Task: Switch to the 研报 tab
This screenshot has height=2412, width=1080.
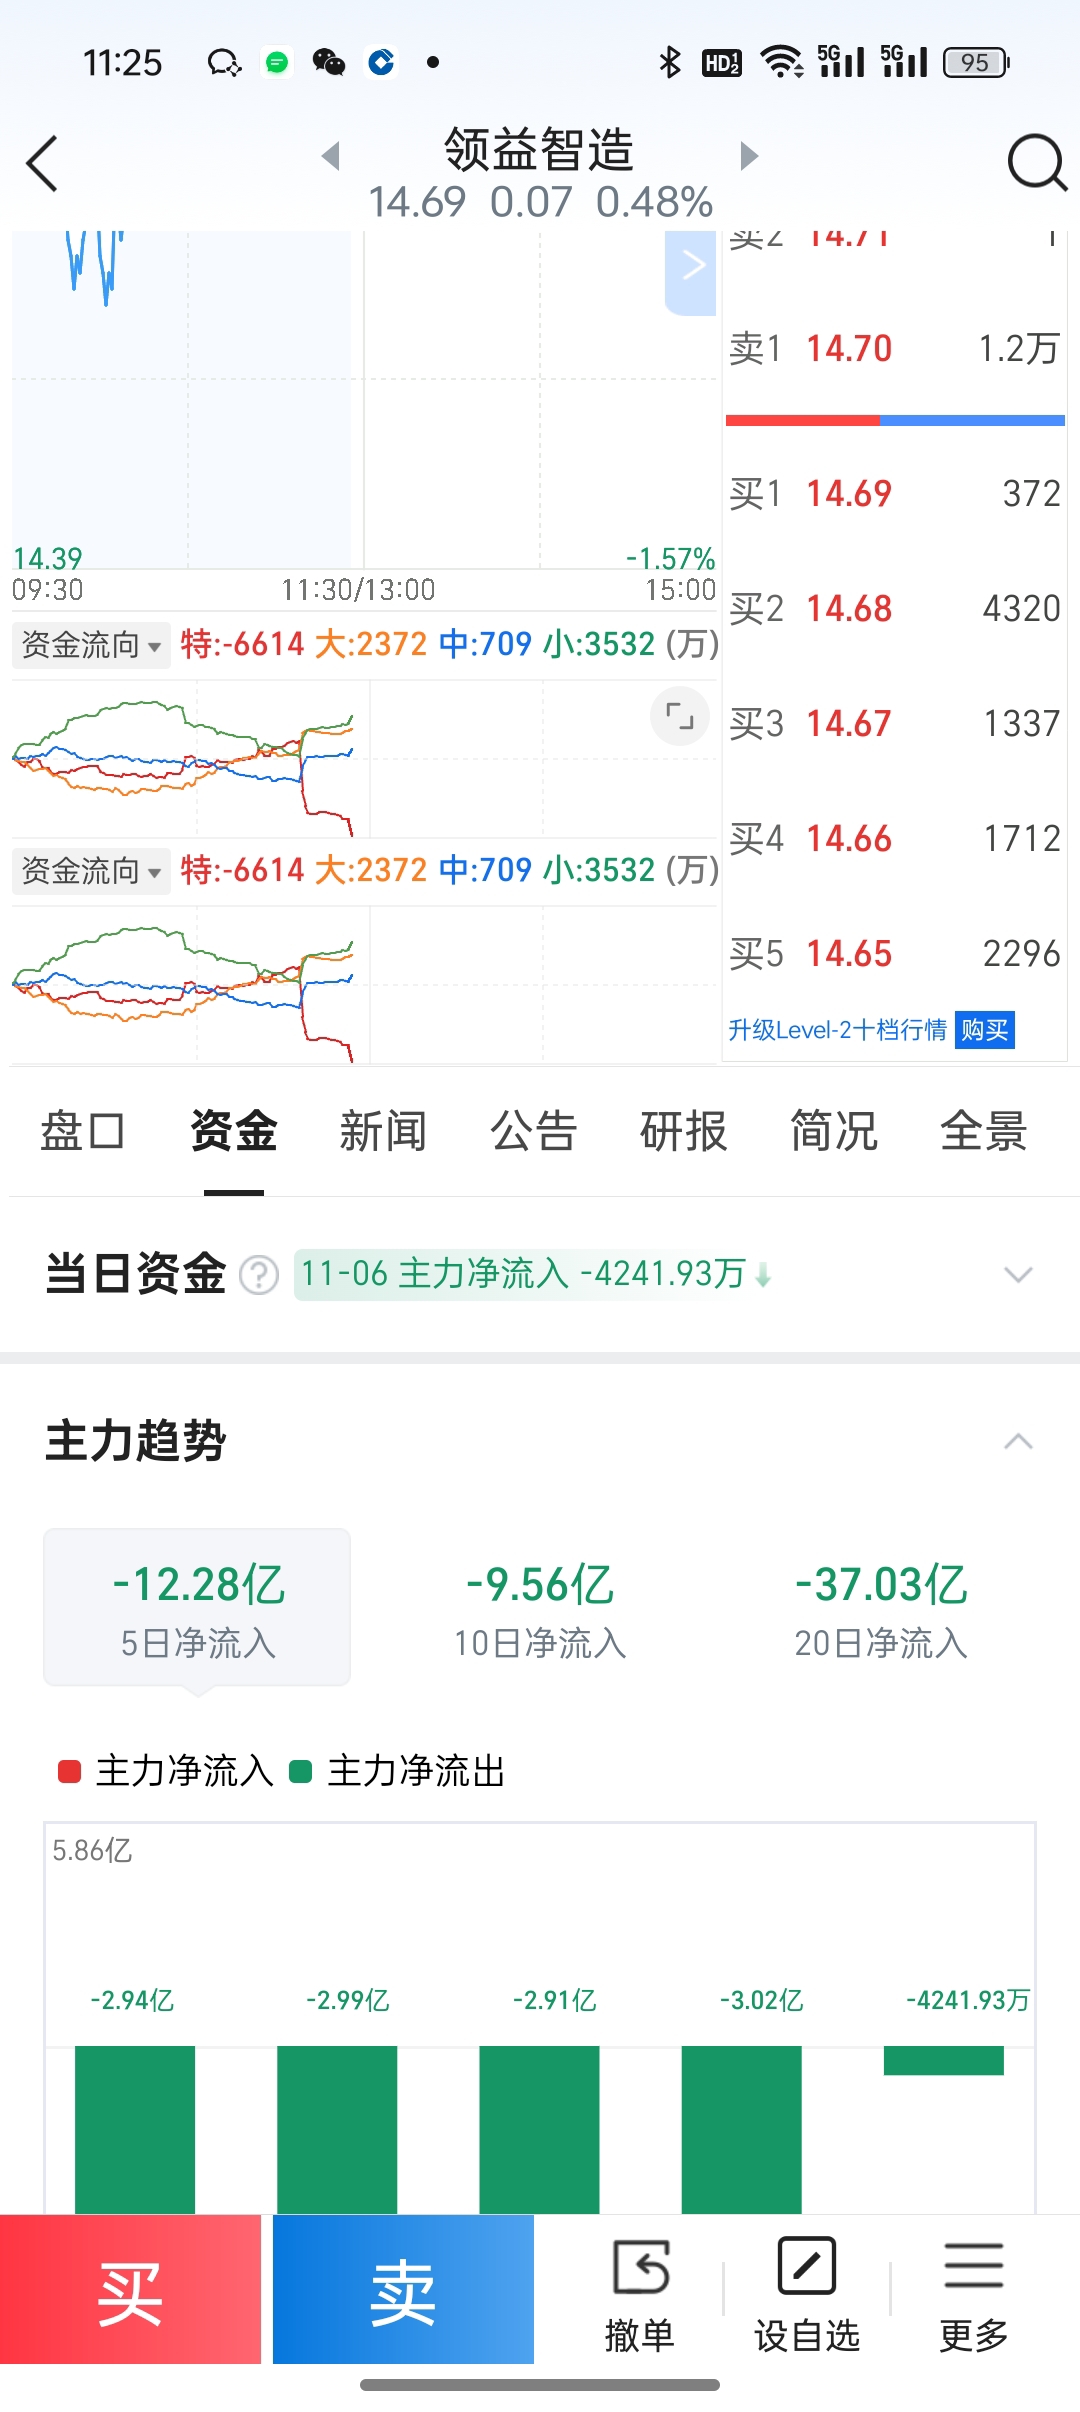Action: tap(684, 1132)
